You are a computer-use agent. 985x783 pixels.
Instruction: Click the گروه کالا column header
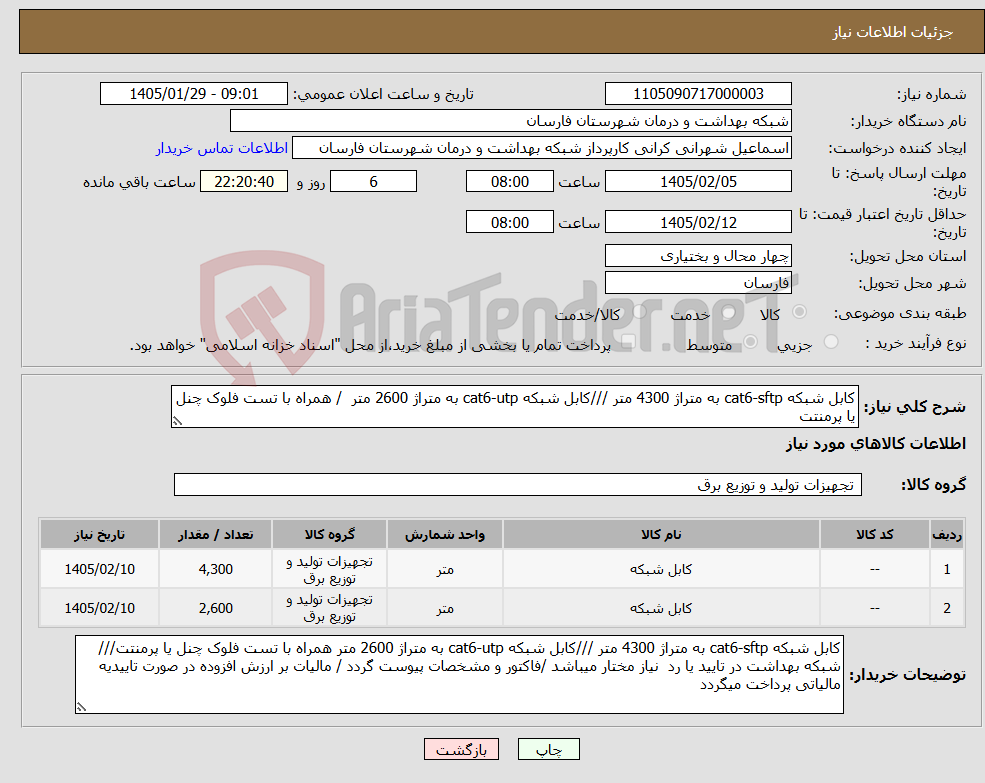[330, 534]
